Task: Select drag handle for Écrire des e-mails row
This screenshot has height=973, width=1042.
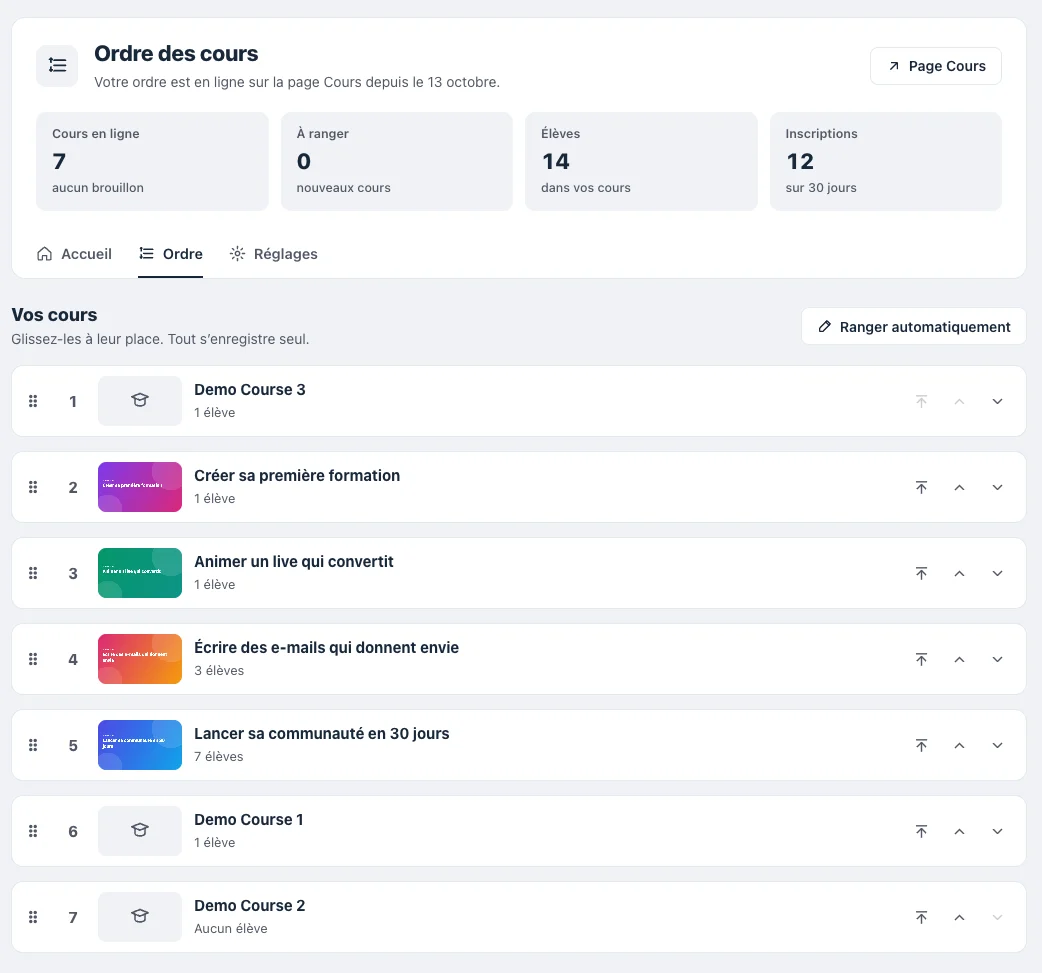Action: (33, 659)
